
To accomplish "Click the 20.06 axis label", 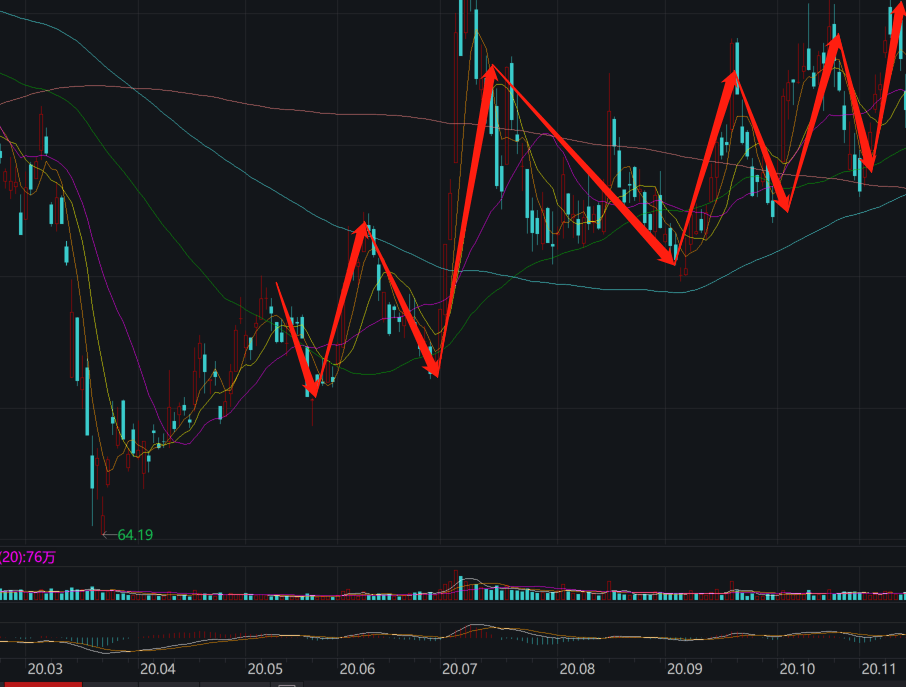I will click(357, 669).
